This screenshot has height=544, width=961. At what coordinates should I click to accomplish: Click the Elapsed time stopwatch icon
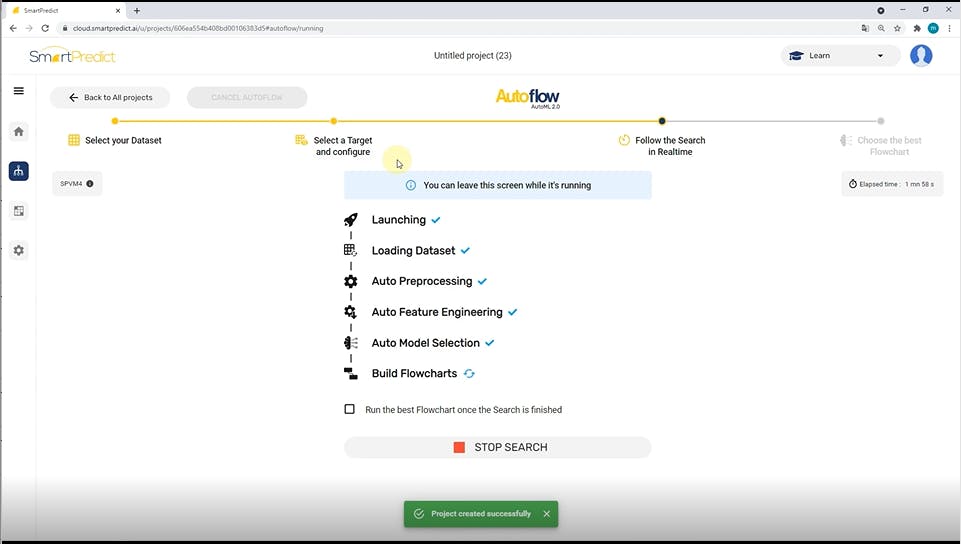pos(853,184)
